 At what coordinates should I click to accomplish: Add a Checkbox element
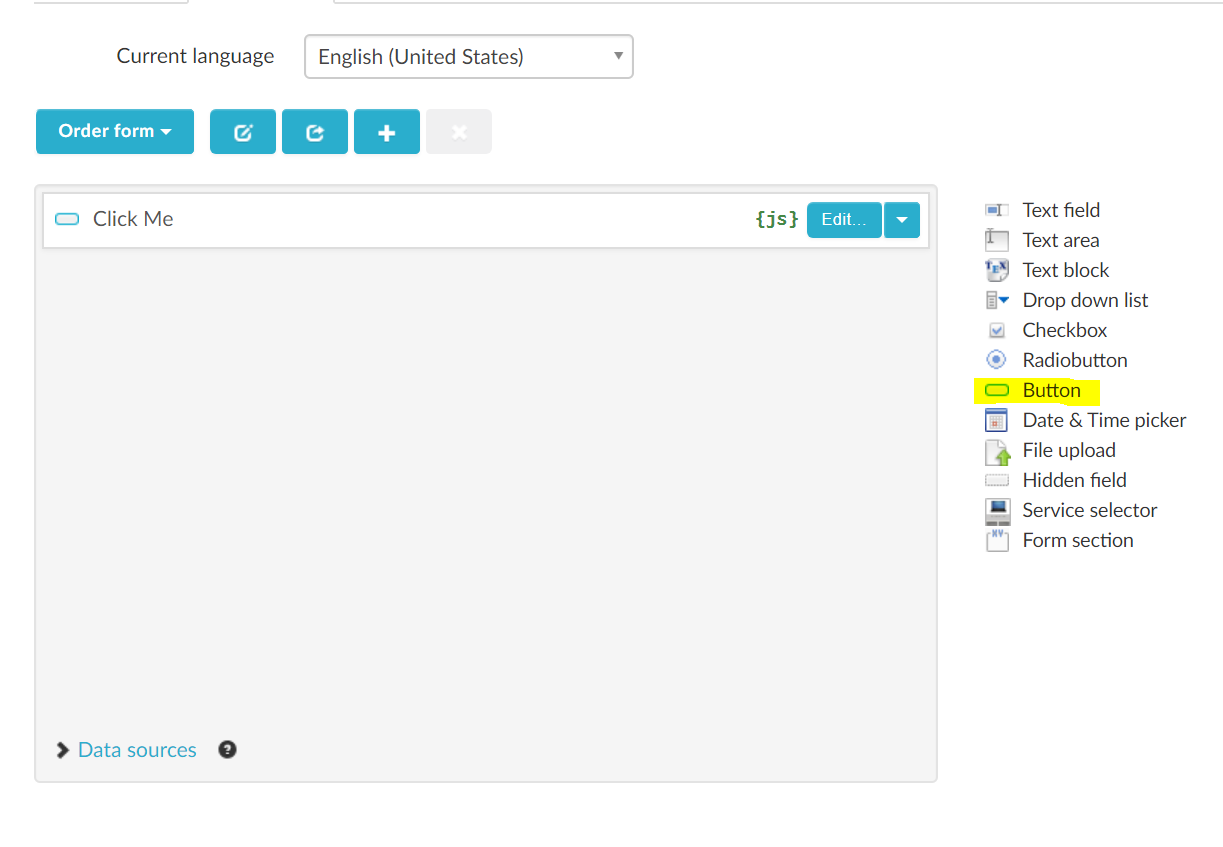pyautogui.click(x=1063, y=330)
